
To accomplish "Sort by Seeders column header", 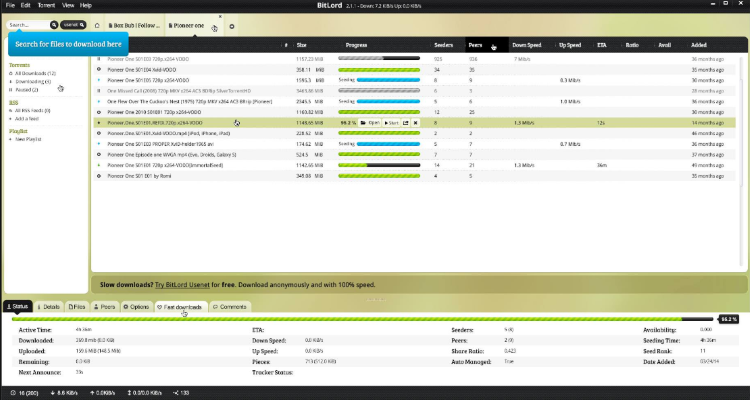I will [443, 45].
